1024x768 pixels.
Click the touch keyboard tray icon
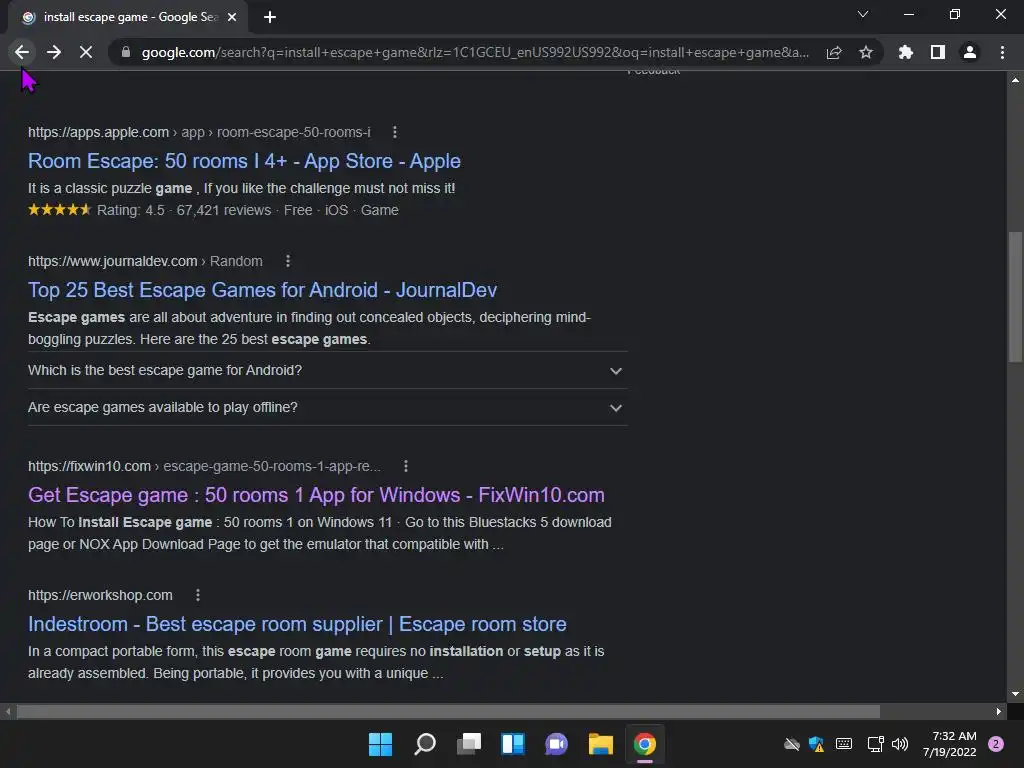pos(844,744)
